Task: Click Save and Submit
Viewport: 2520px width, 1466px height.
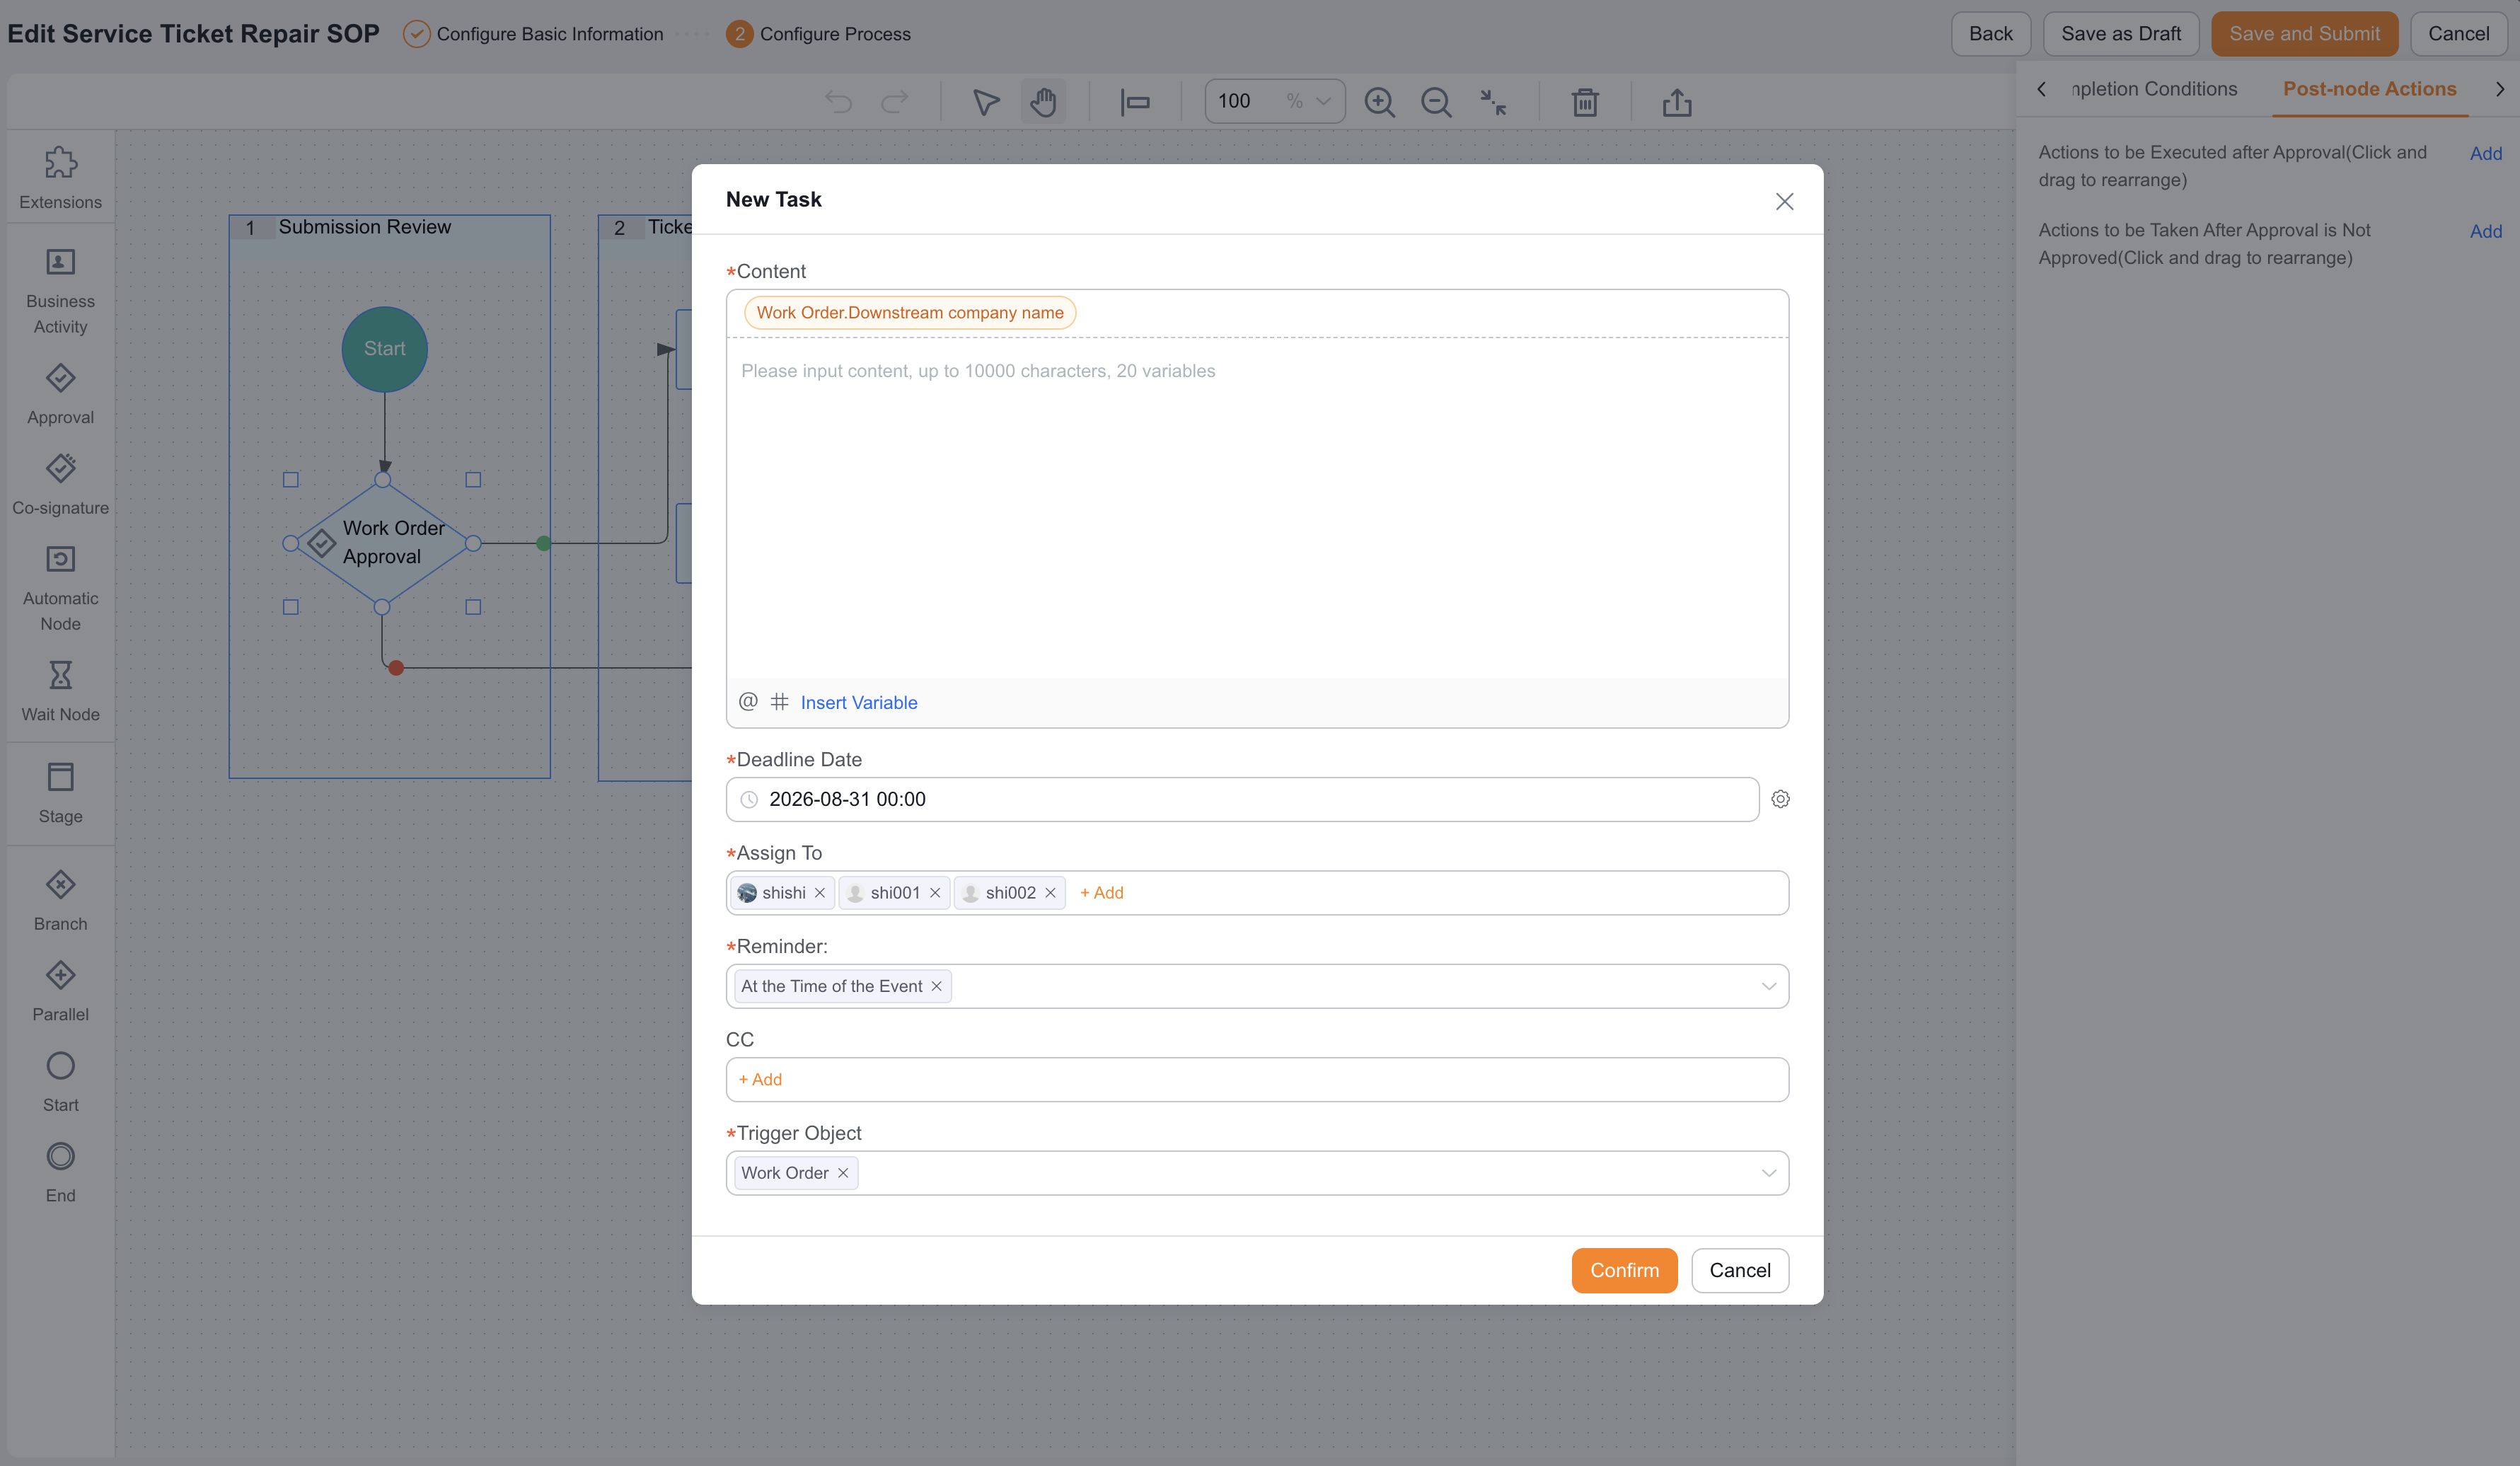Action: (2304, 34)
